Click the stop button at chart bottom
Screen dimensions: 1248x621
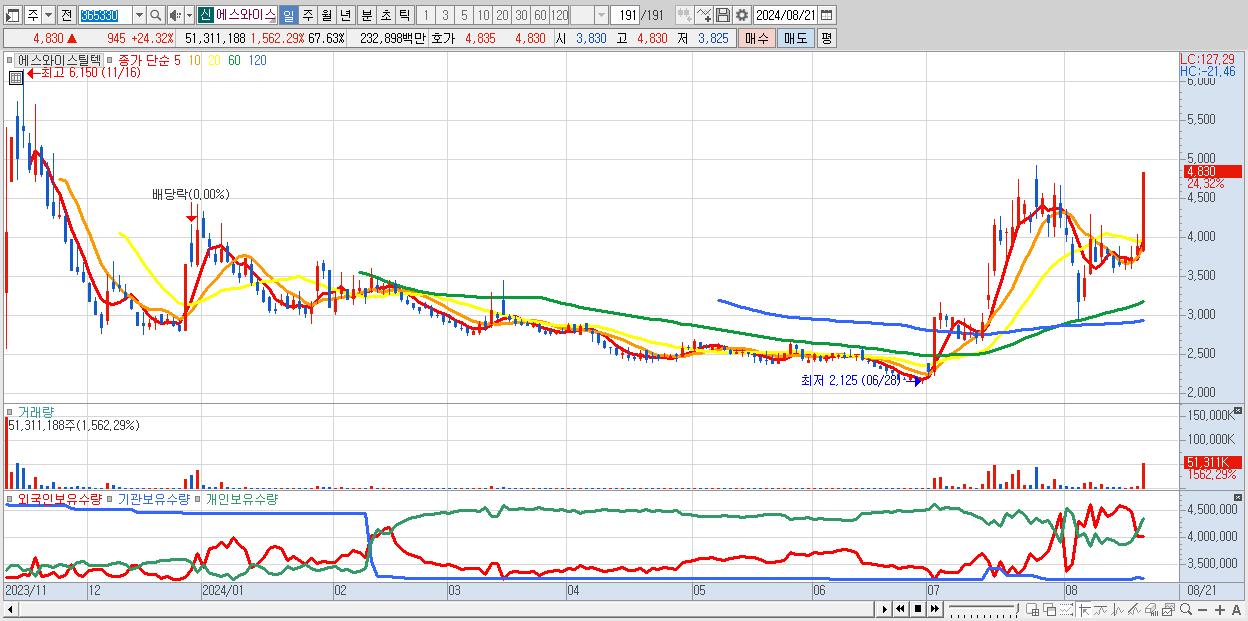[917, 609]
